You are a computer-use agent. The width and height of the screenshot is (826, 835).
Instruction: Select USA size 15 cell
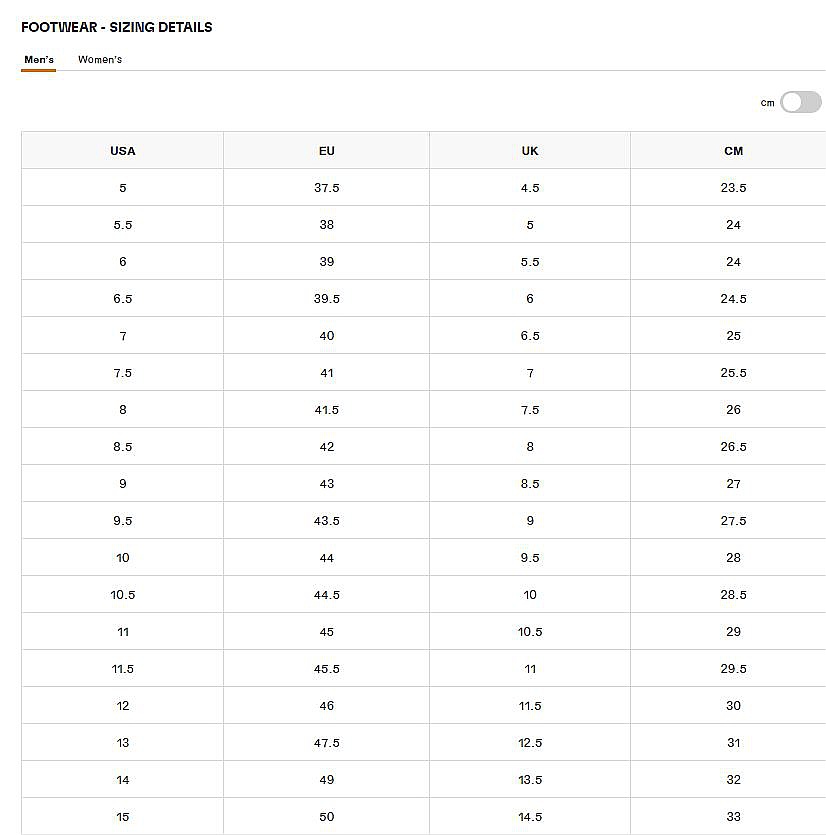coord(122,816)
